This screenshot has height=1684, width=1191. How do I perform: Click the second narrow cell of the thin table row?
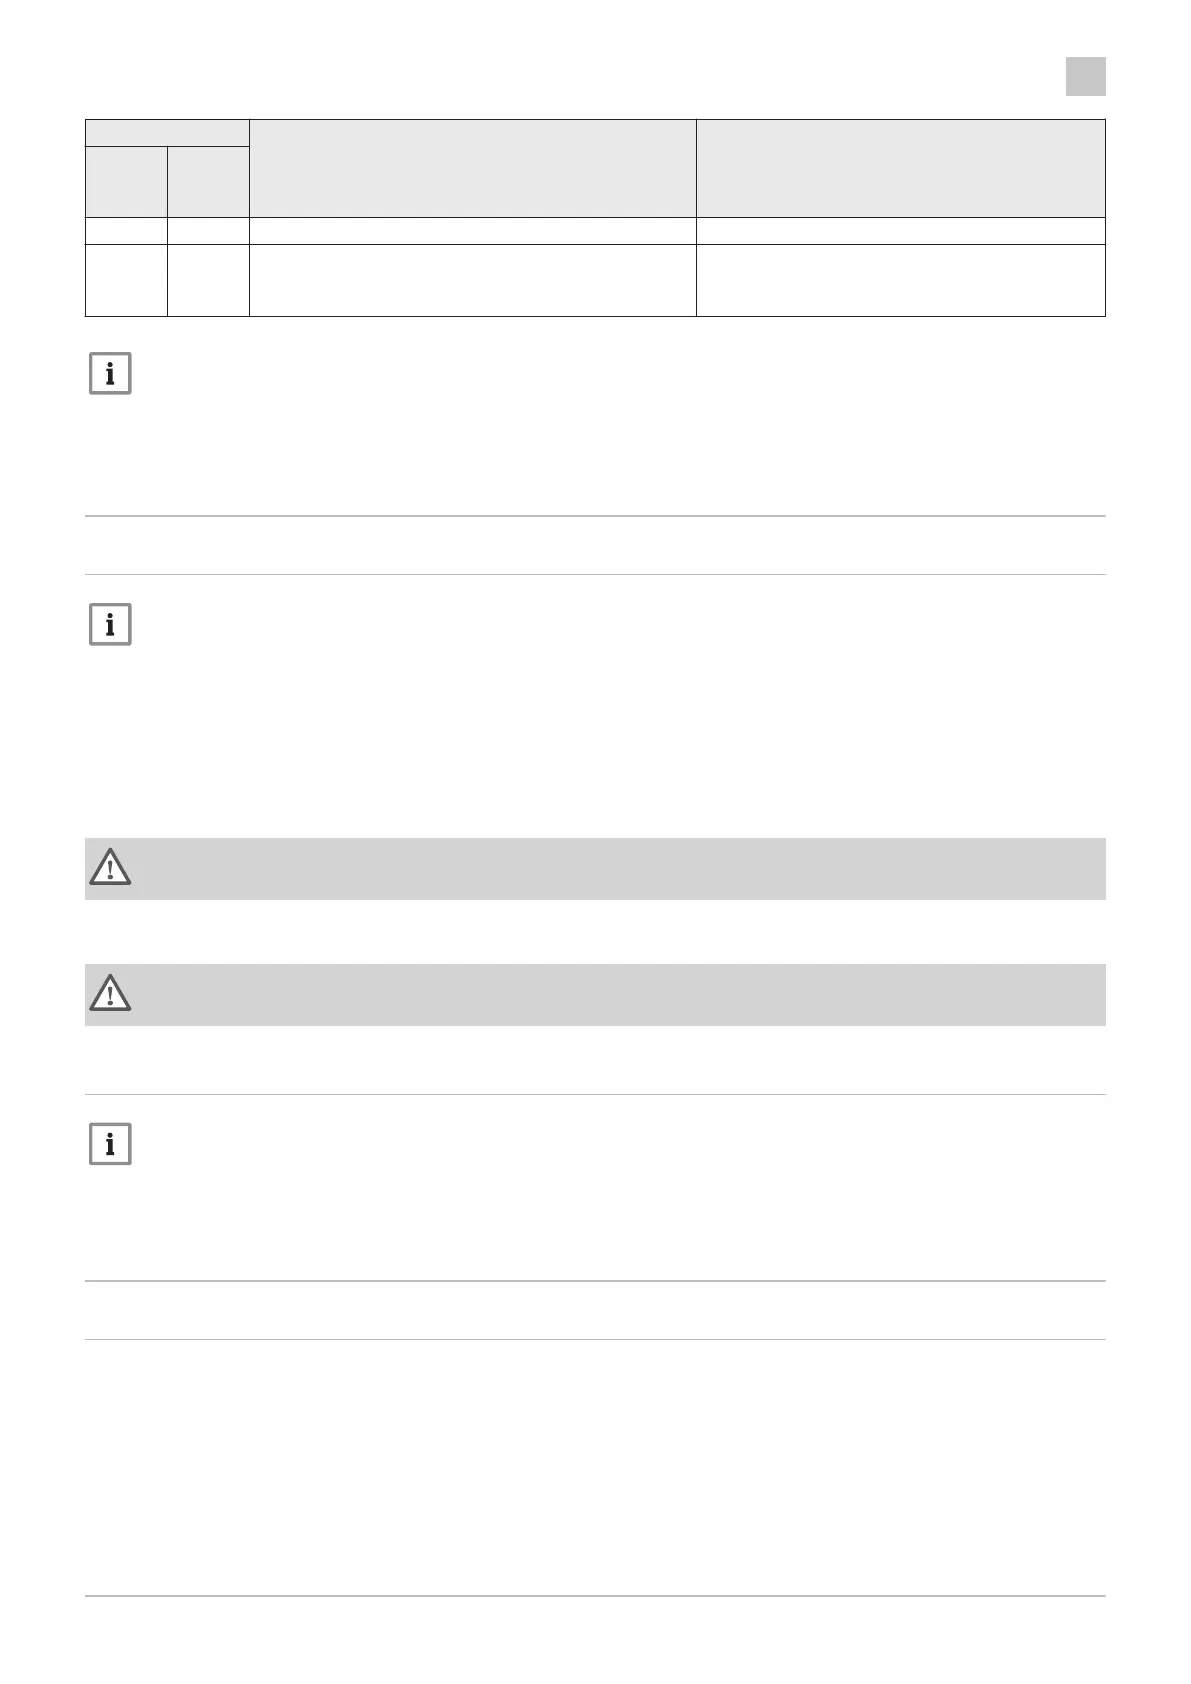tap(208, 231)
